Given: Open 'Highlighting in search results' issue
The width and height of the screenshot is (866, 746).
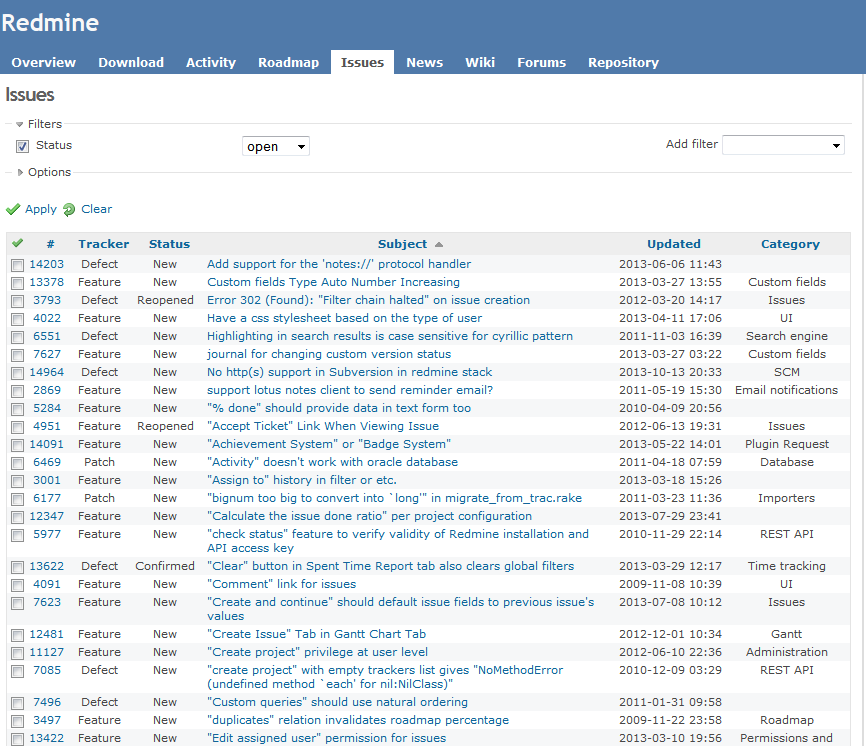Looking at the screenshot, I should pyautogui.click(x=389, y=336).
